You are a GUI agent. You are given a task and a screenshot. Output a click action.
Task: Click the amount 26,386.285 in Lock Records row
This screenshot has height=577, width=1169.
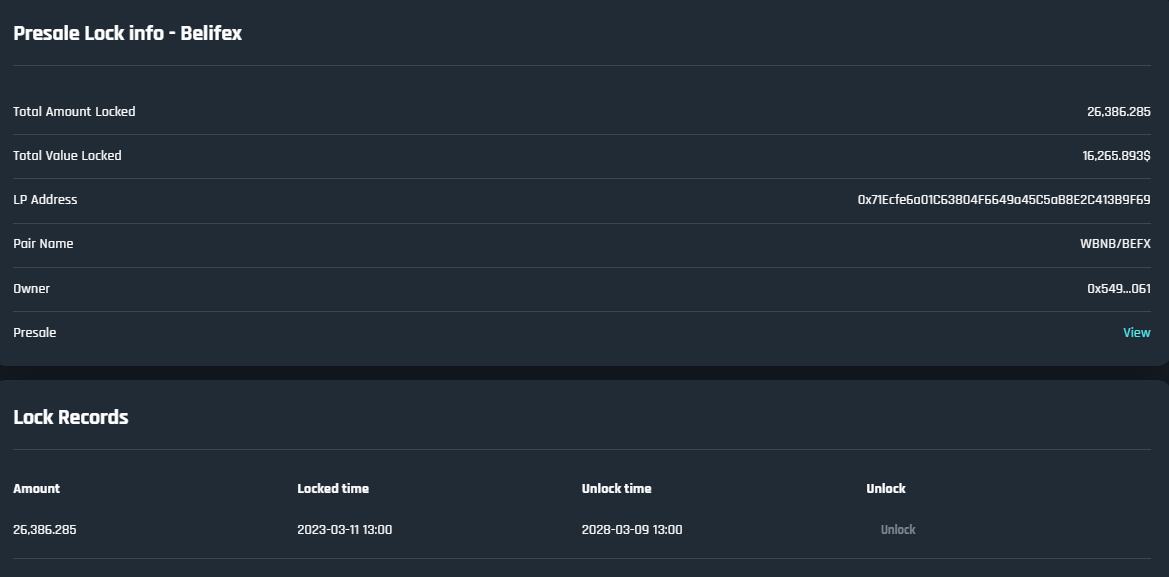[x=44, y=530]
